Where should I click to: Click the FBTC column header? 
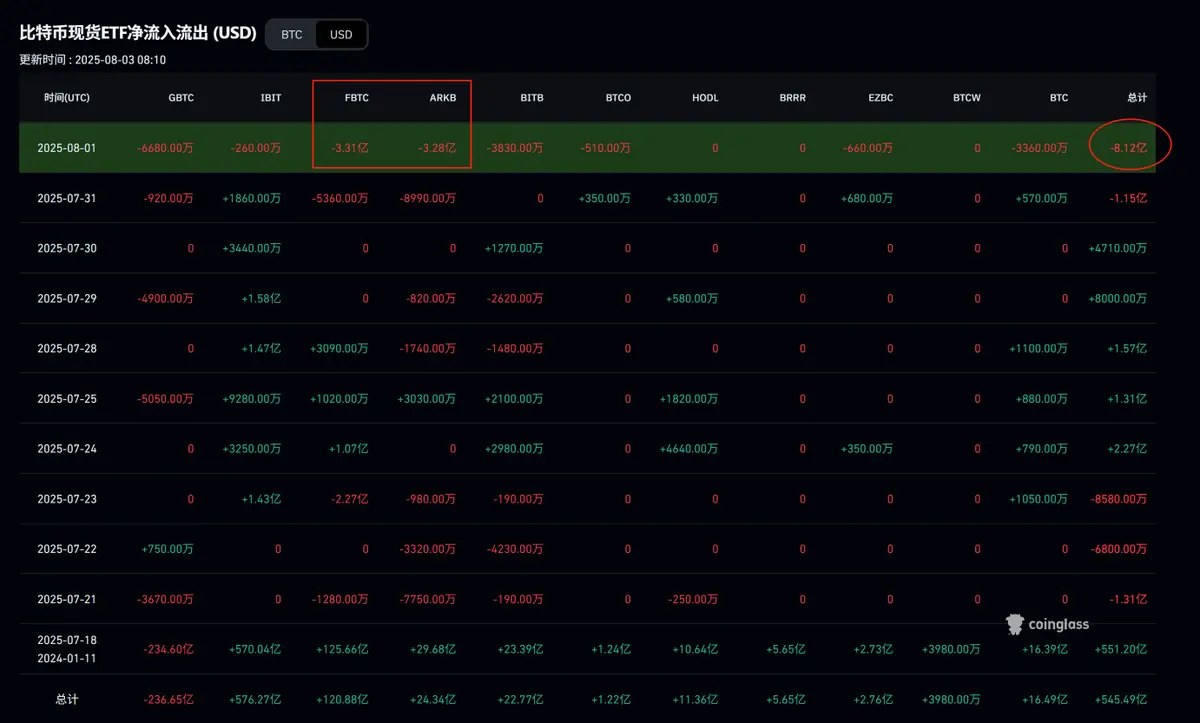(356, 98)
